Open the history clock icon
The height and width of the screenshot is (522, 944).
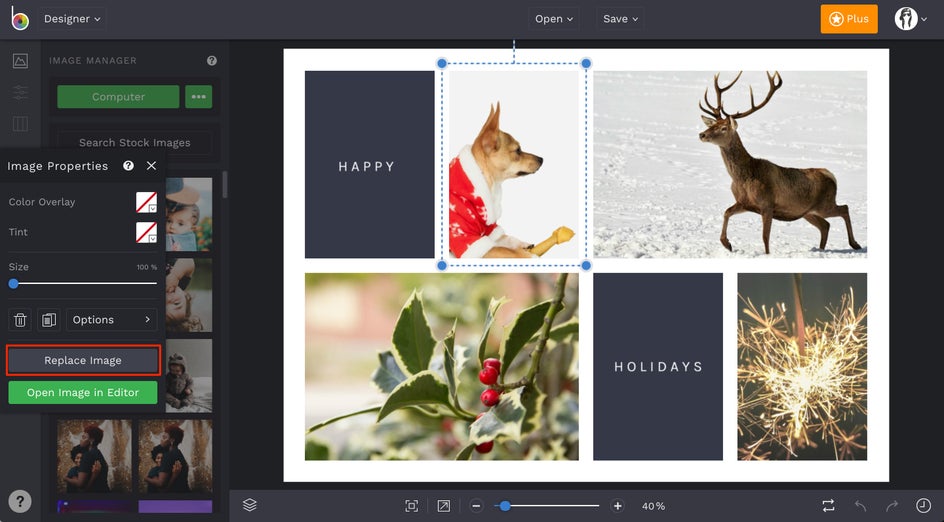(x=923, y=506)
